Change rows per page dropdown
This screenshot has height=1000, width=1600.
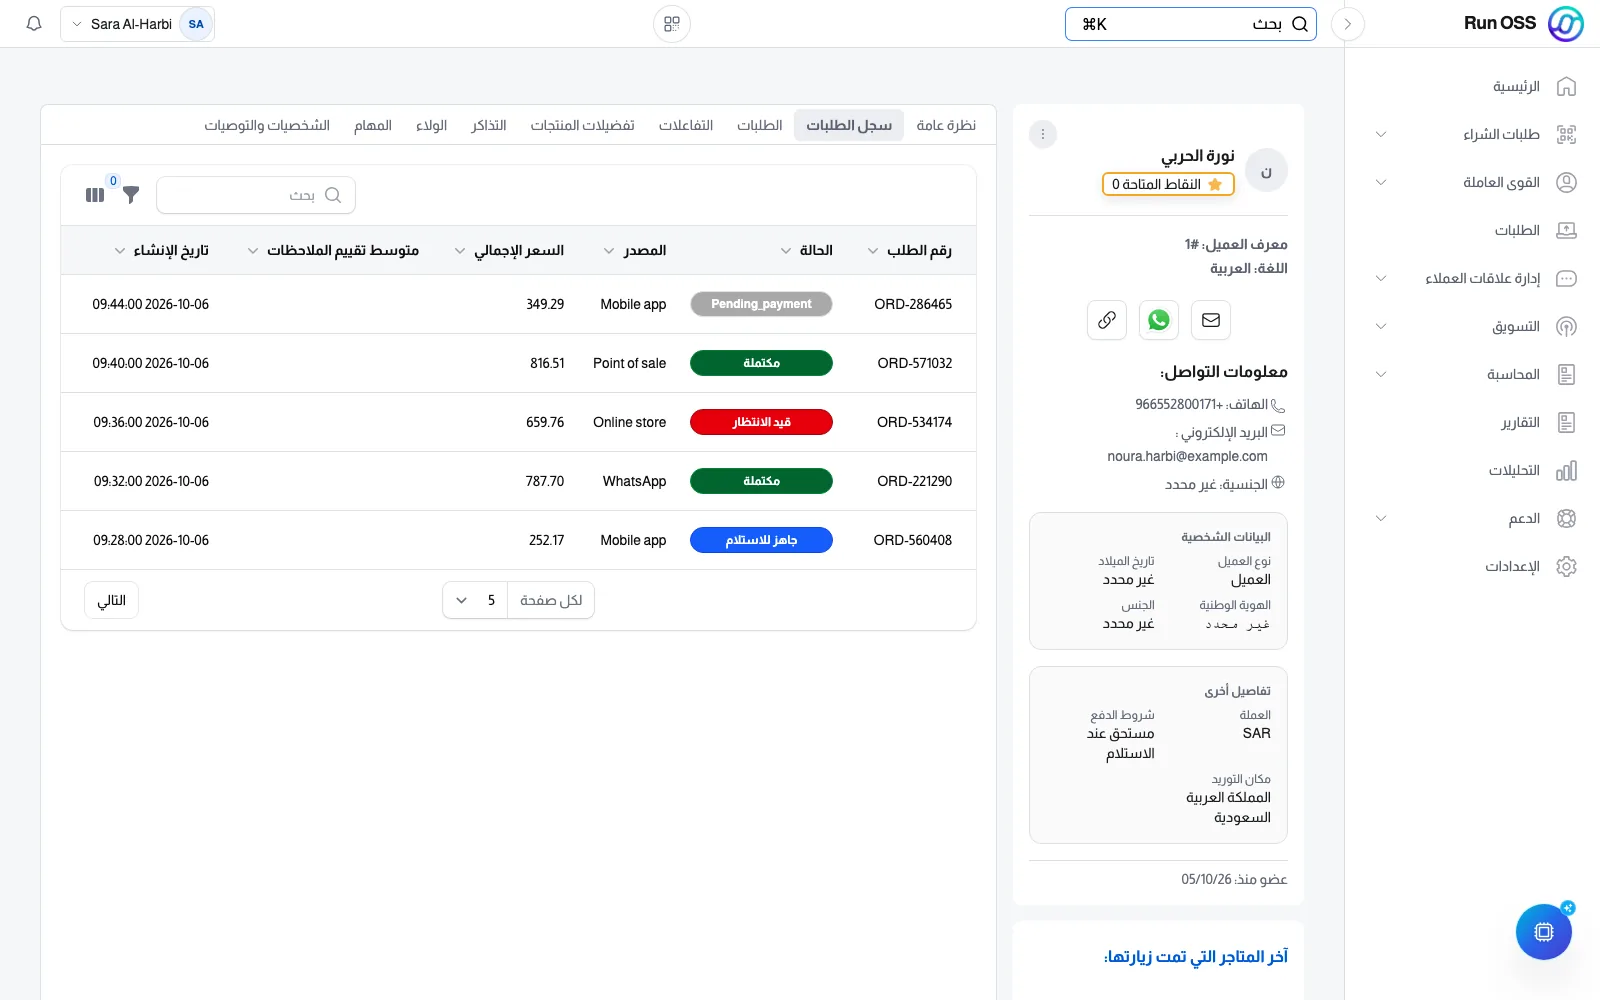(475, 600)
